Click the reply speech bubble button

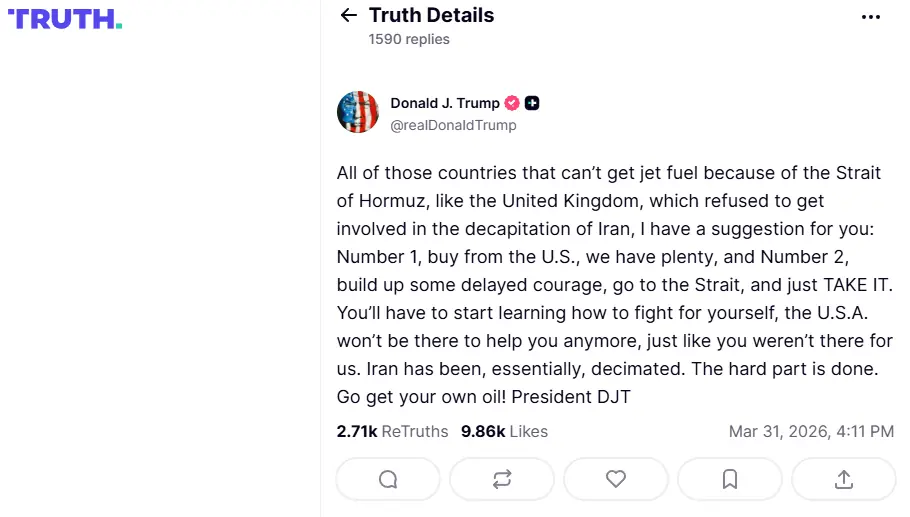tap(388, 479)
